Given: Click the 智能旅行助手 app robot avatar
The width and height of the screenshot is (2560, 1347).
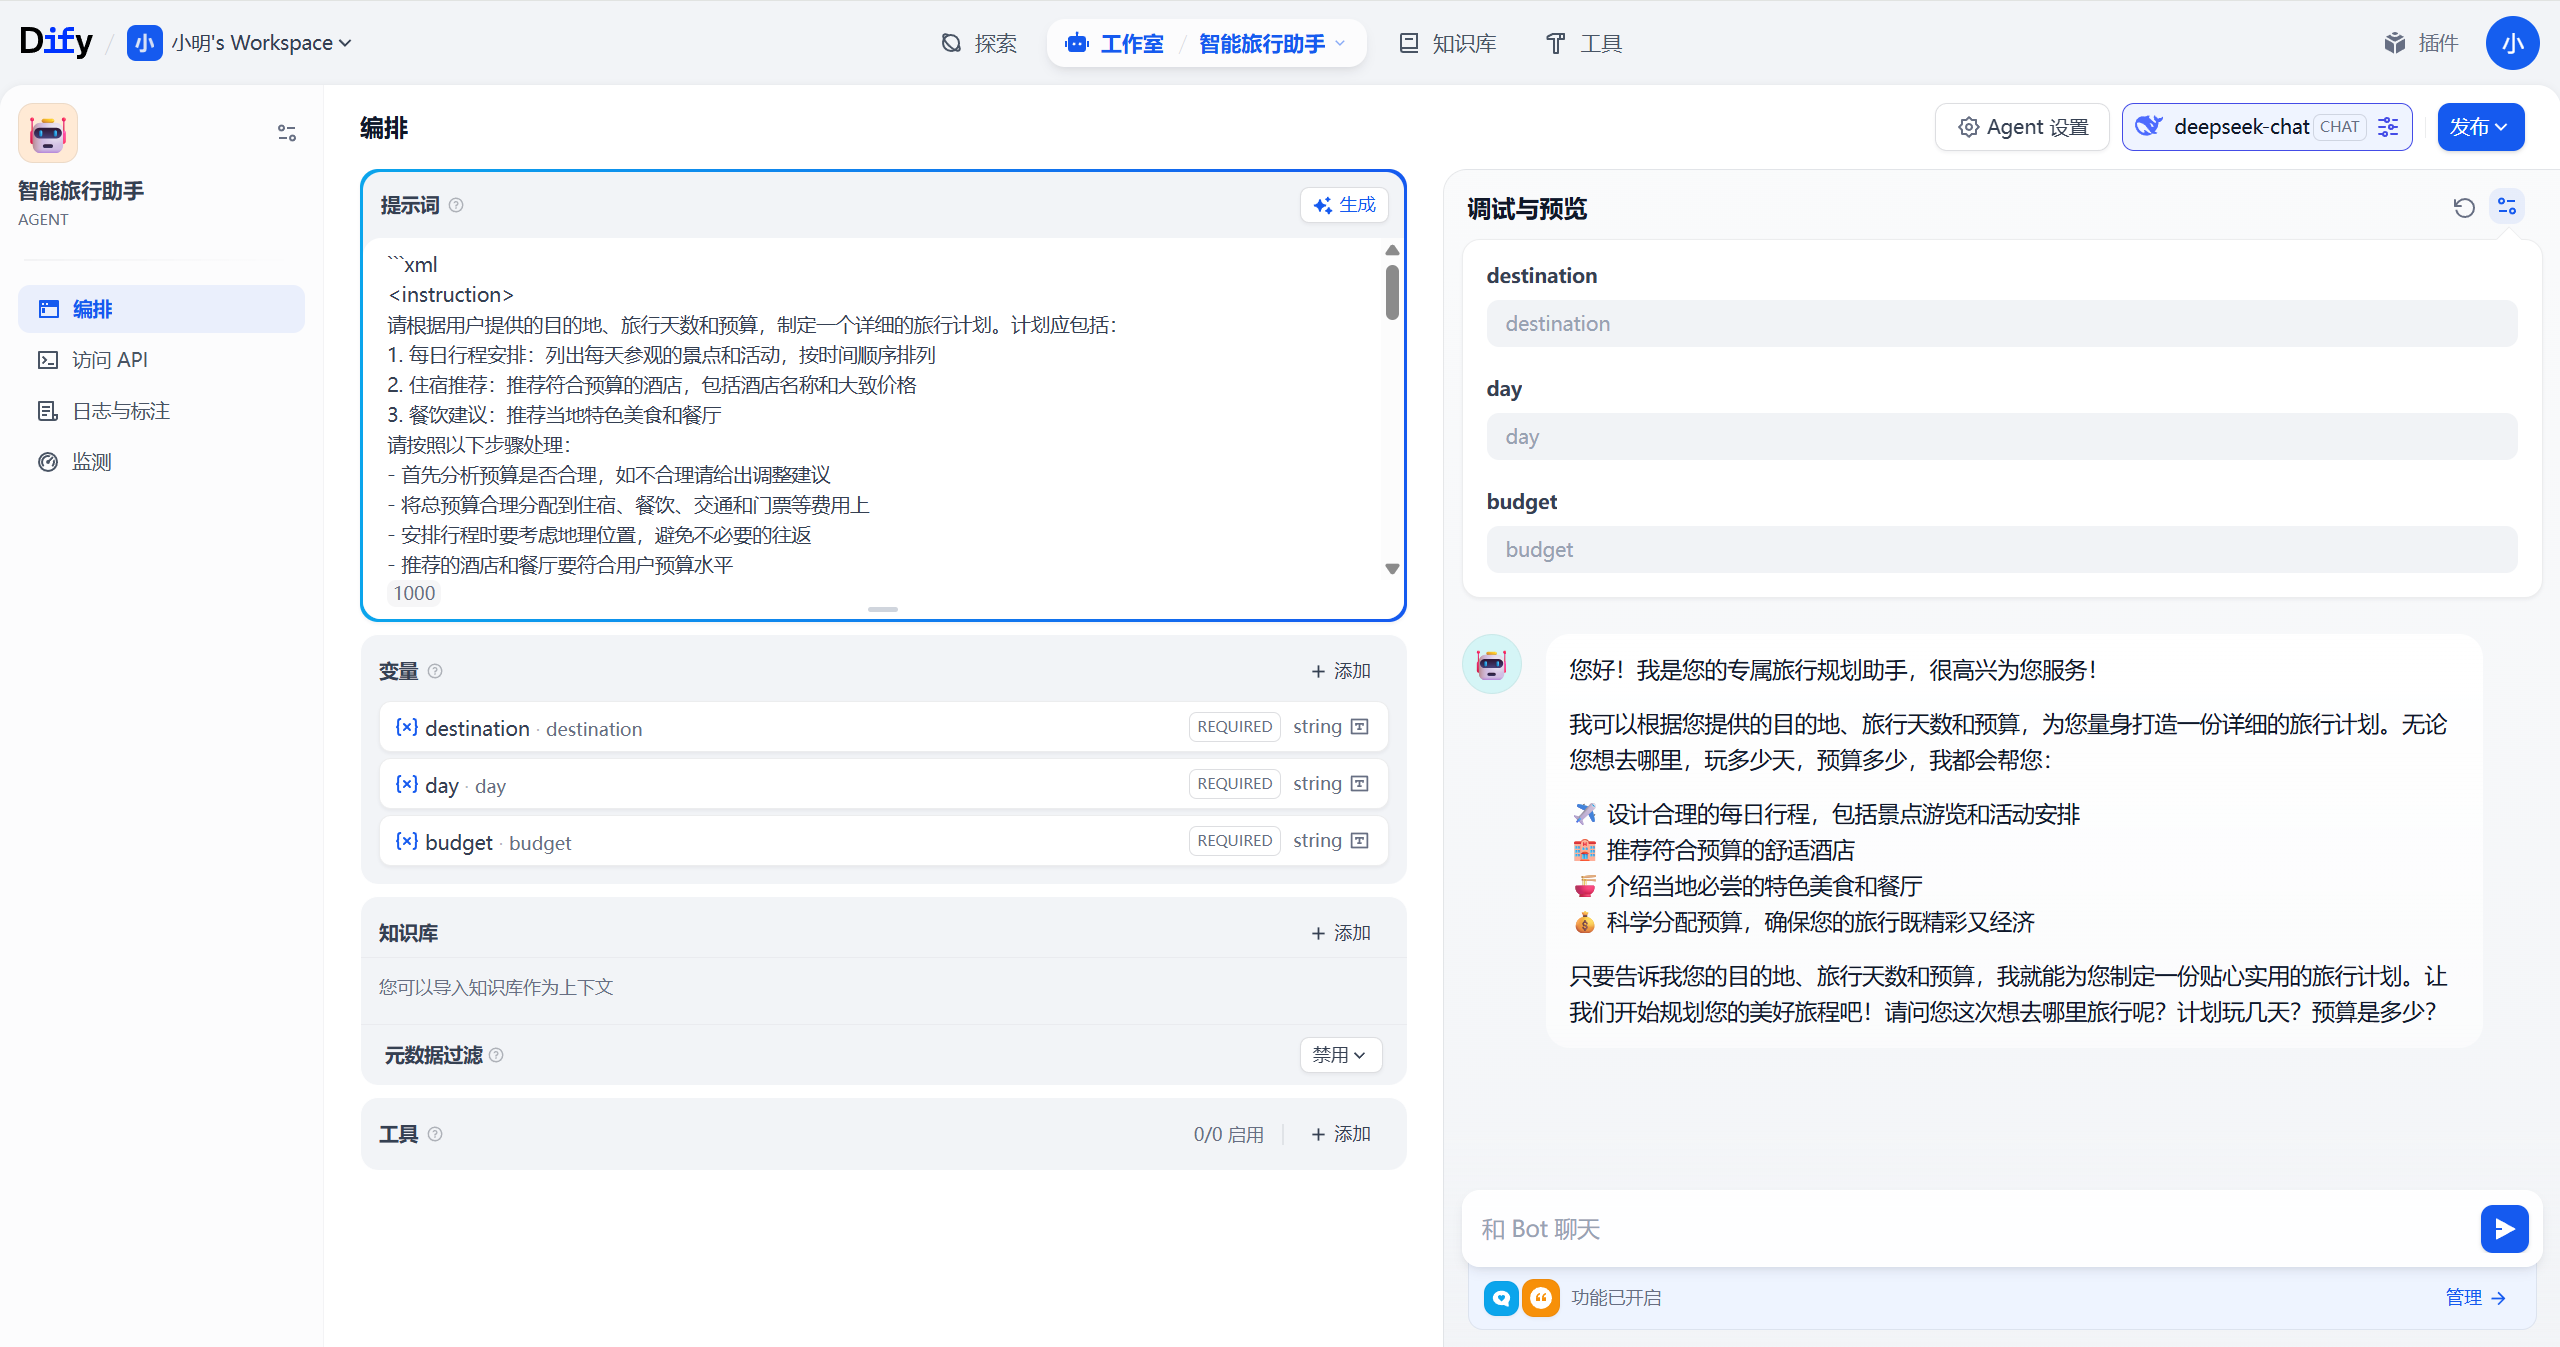Looking at the screenshot, I should pos(48,133).
